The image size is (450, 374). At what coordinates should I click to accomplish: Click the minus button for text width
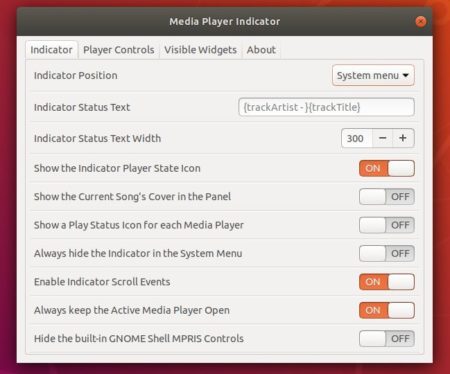(x=383, y=138)
